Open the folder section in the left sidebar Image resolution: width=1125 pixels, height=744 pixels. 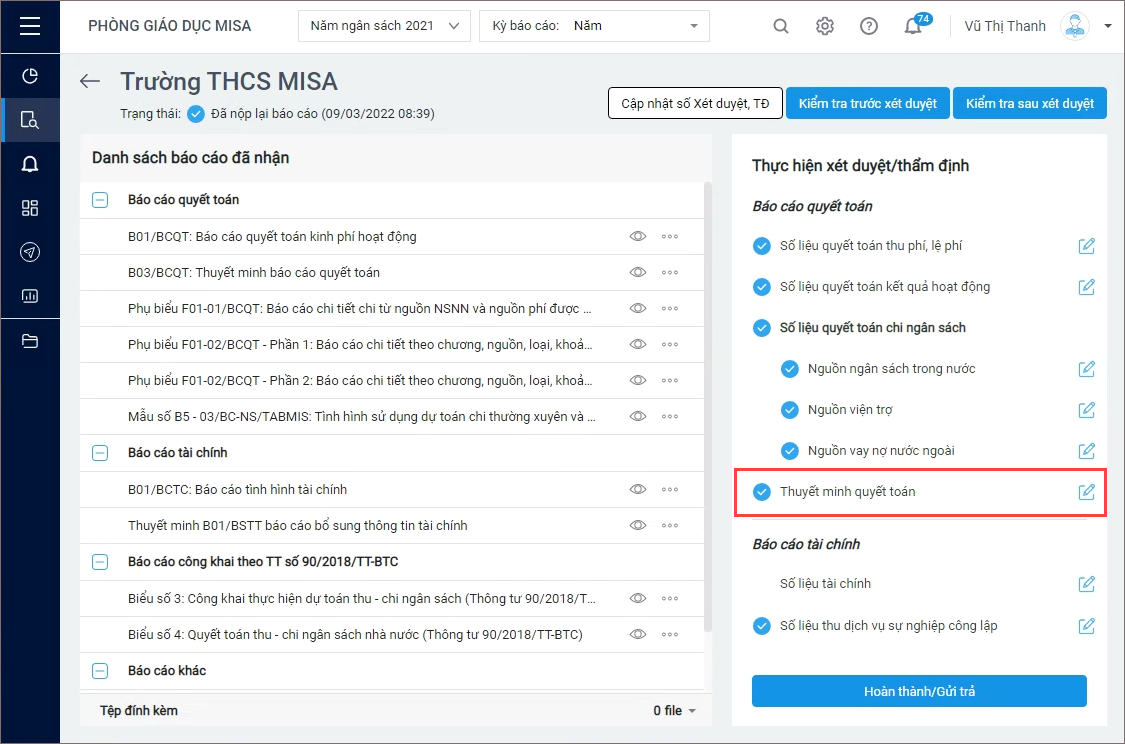click(29, 341)
